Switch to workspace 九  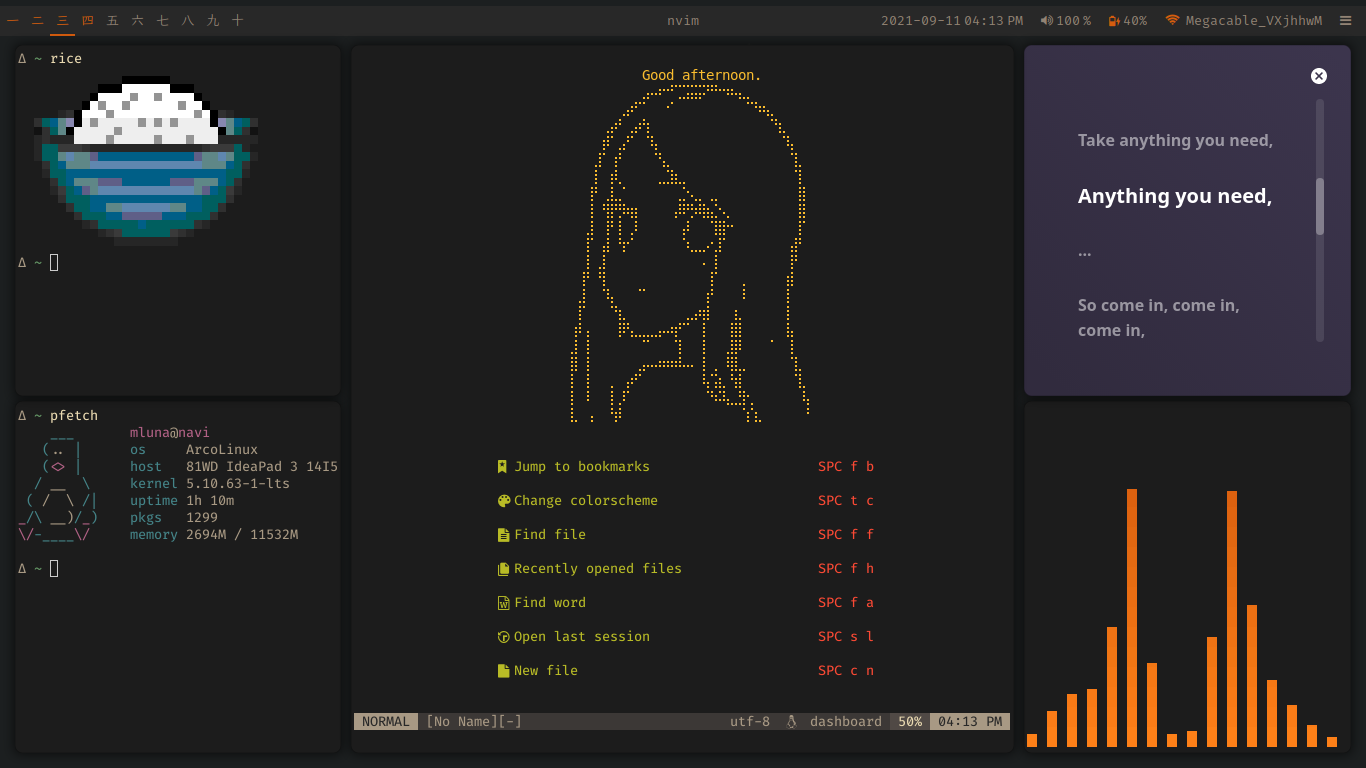point(212,20)
